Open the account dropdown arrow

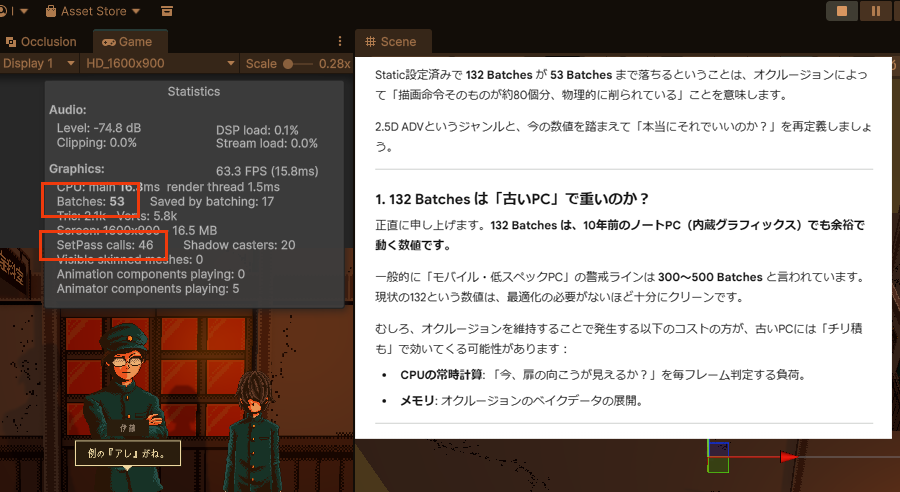pos(23,11)
